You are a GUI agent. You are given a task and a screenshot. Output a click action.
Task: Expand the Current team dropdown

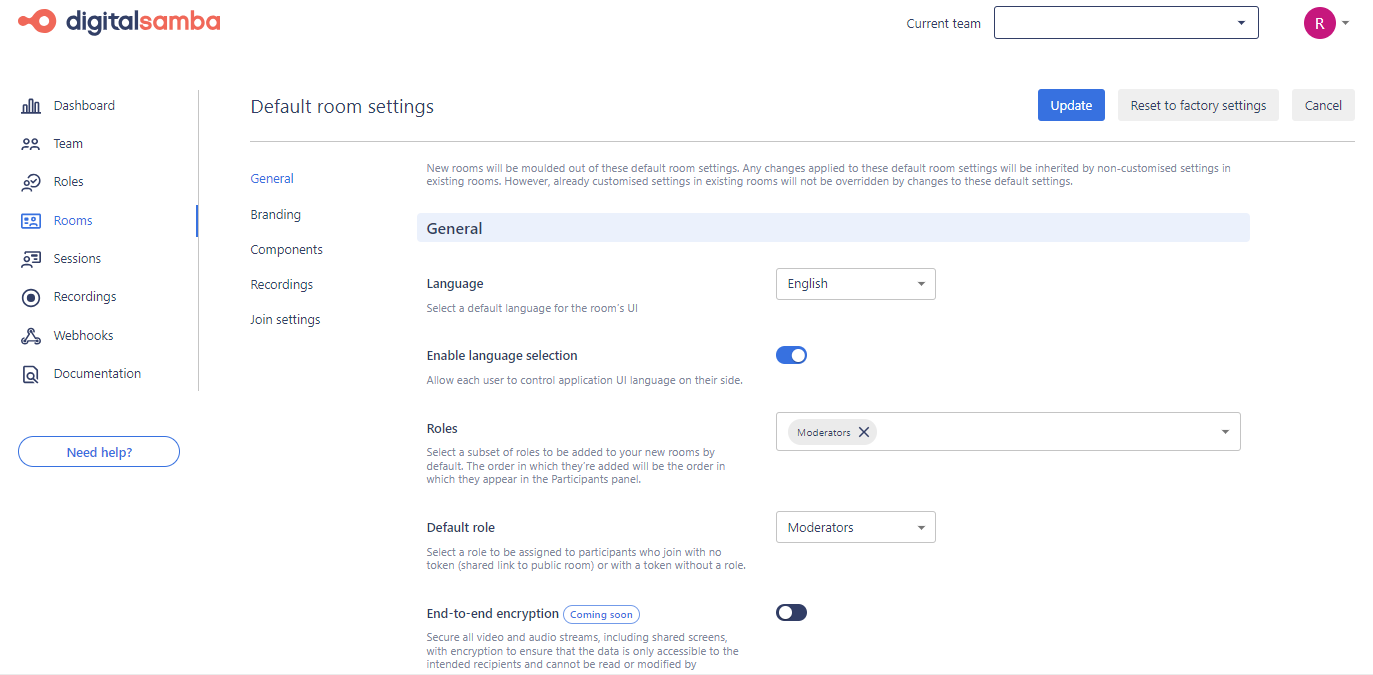(1125, 23)
